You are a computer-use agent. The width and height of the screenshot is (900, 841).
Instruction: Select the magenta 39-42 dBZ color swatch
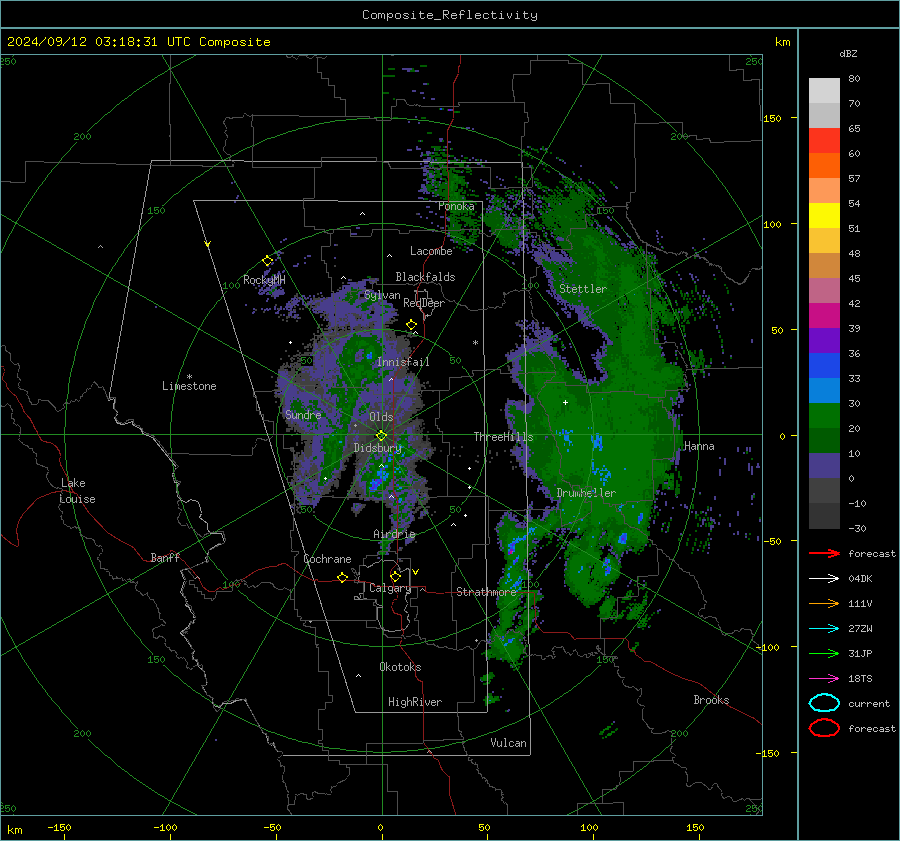coord(824,316)
